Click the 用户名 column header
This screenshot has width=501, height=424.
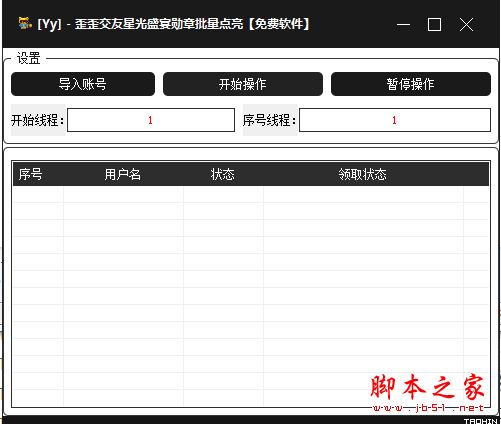click(123, 174)
